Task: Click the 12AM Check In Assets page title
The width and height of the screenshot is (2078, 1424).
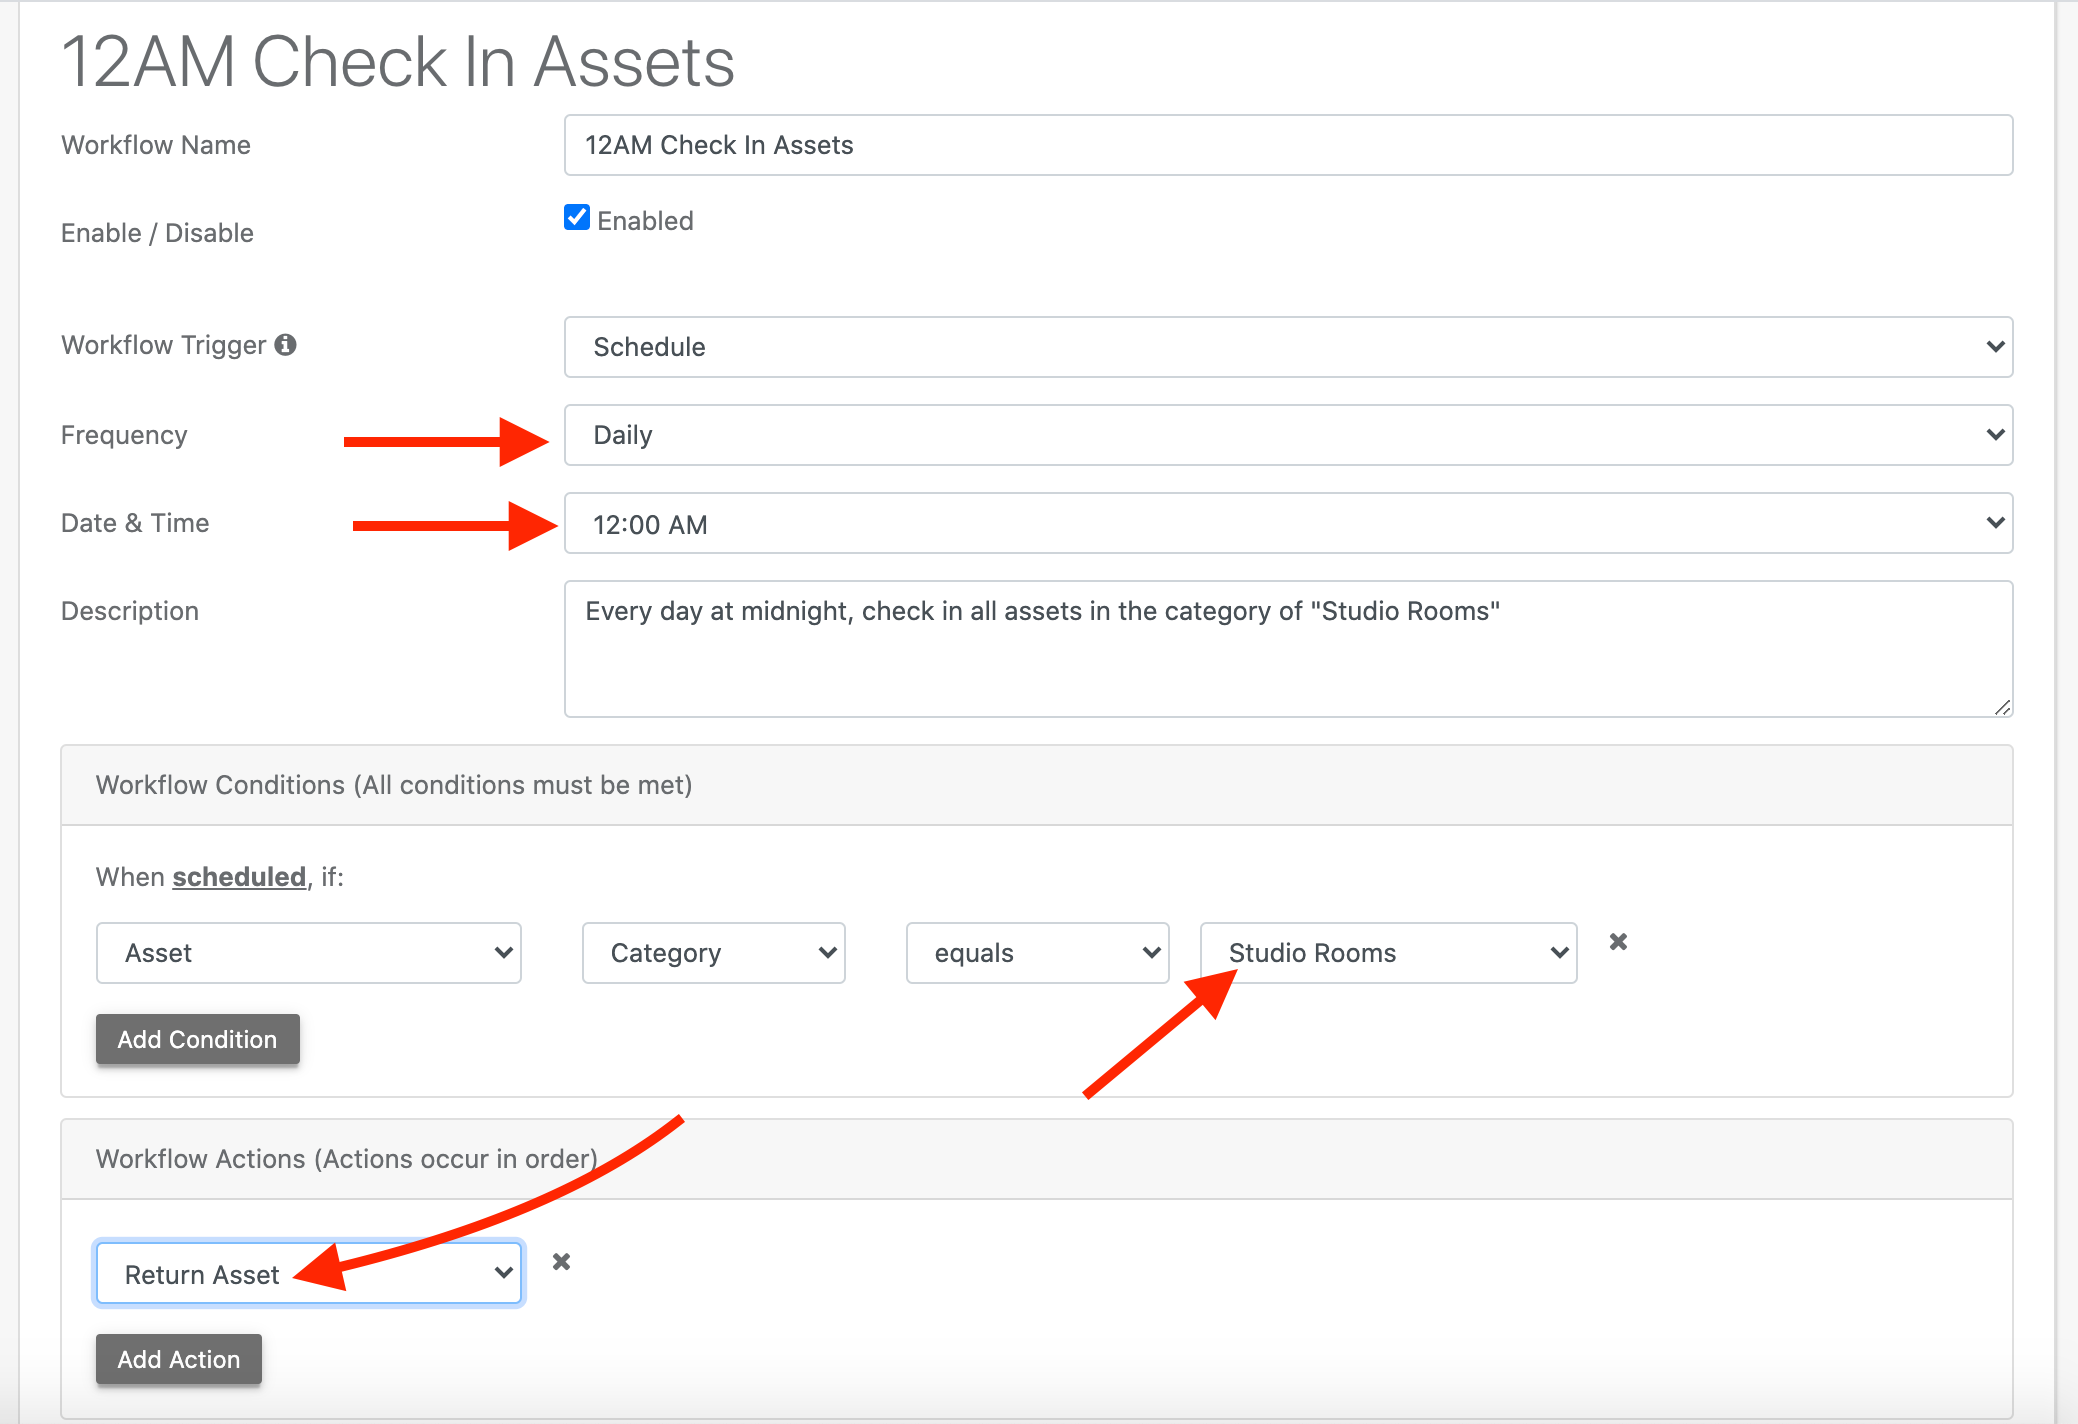Action: coord(398,62)
